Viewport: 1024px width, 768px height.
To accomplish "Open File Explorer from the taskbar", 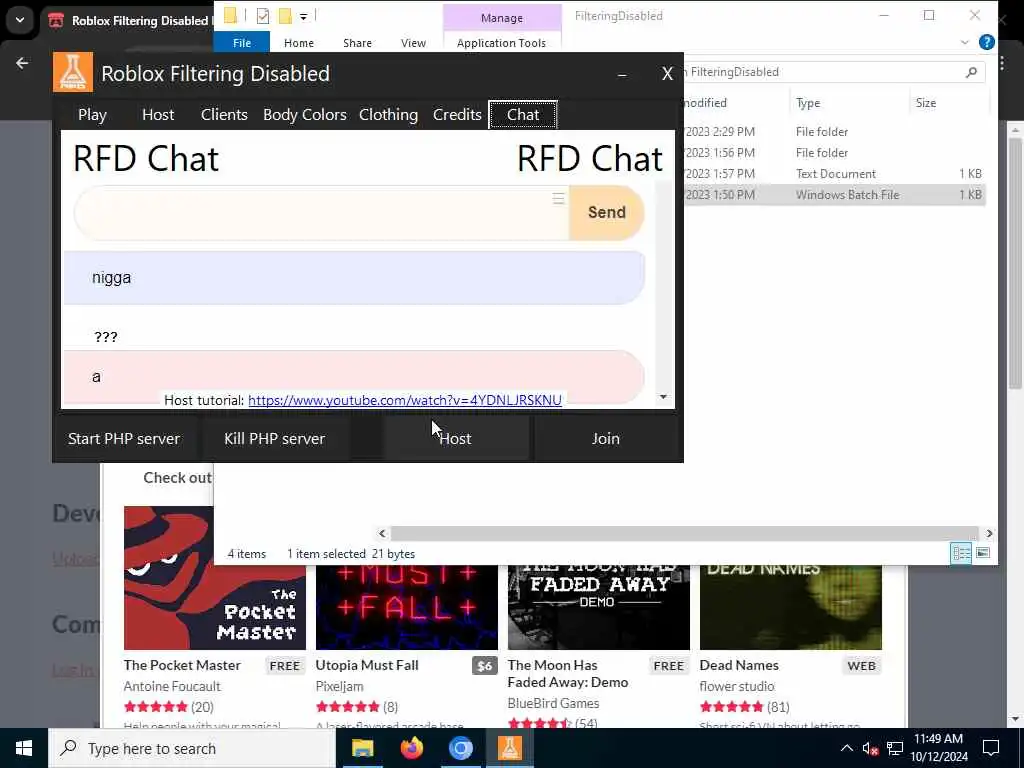I will point(362,748).
